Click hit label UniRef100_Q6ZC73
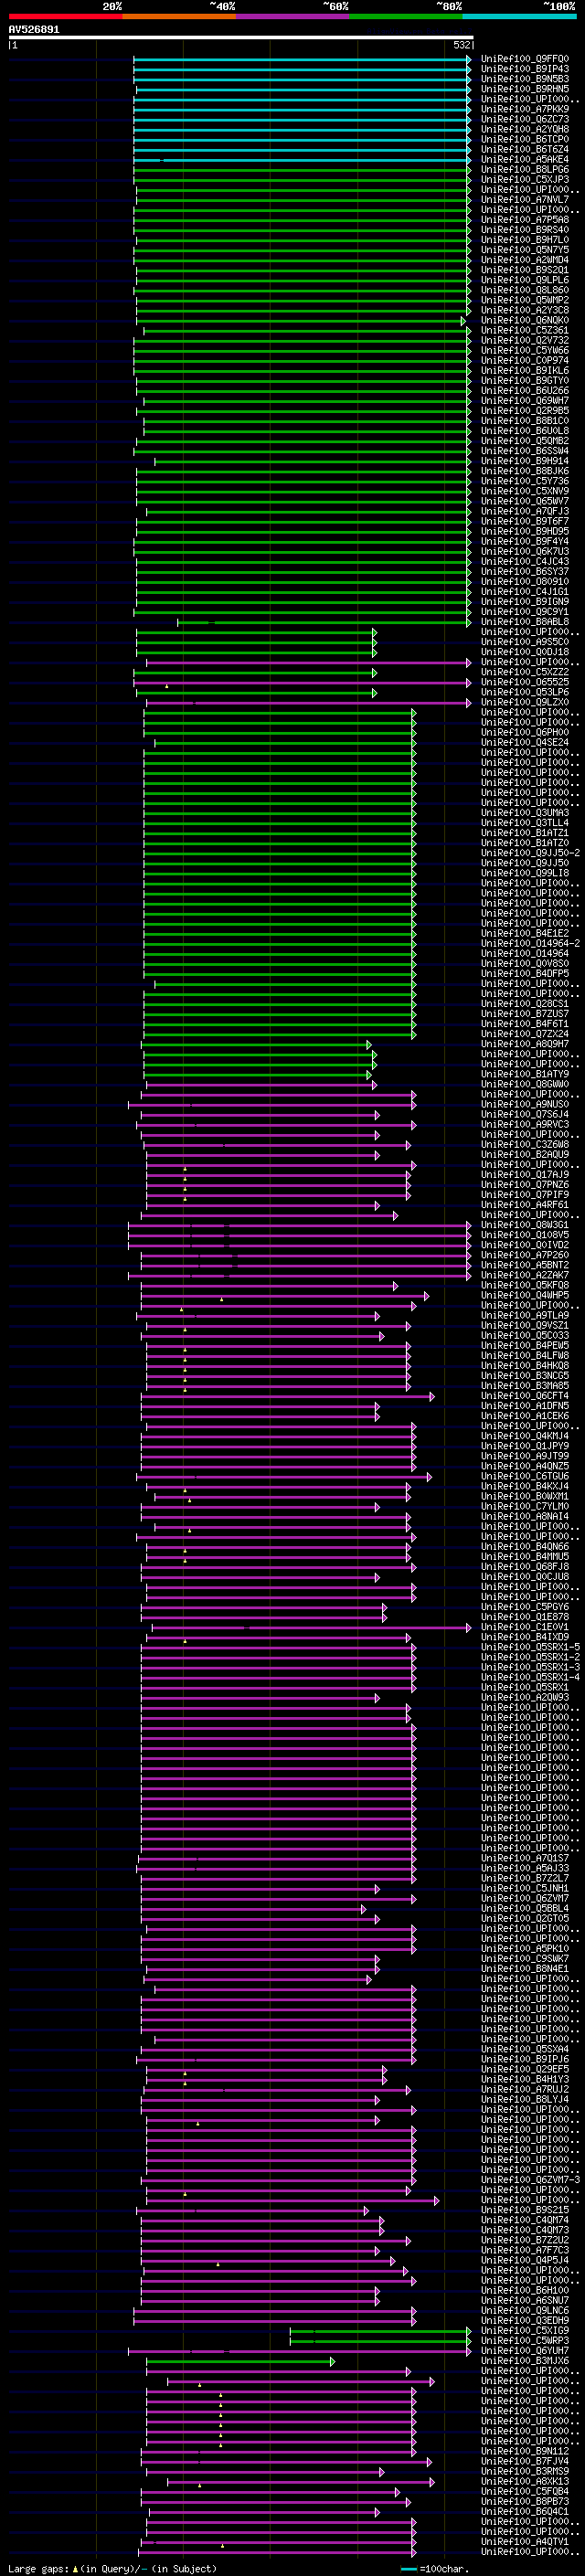The height and width of the screenshot is (2576, 585). click(x=525, y=119)
